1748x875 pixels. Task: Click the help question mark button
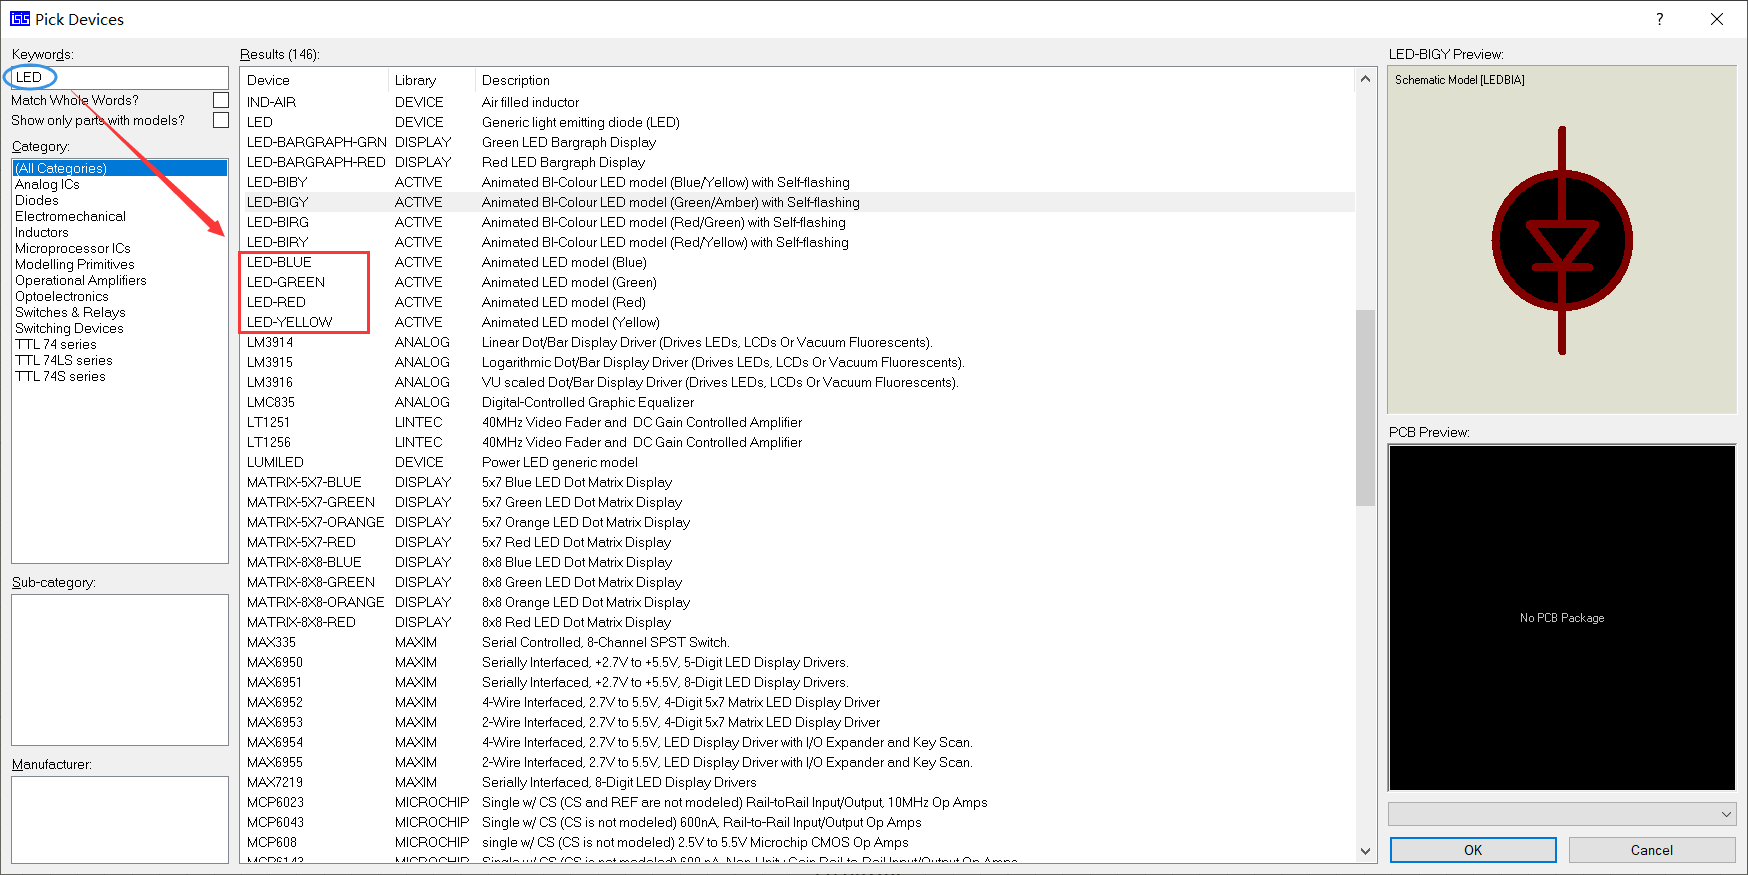click(x=1660, y=19)
